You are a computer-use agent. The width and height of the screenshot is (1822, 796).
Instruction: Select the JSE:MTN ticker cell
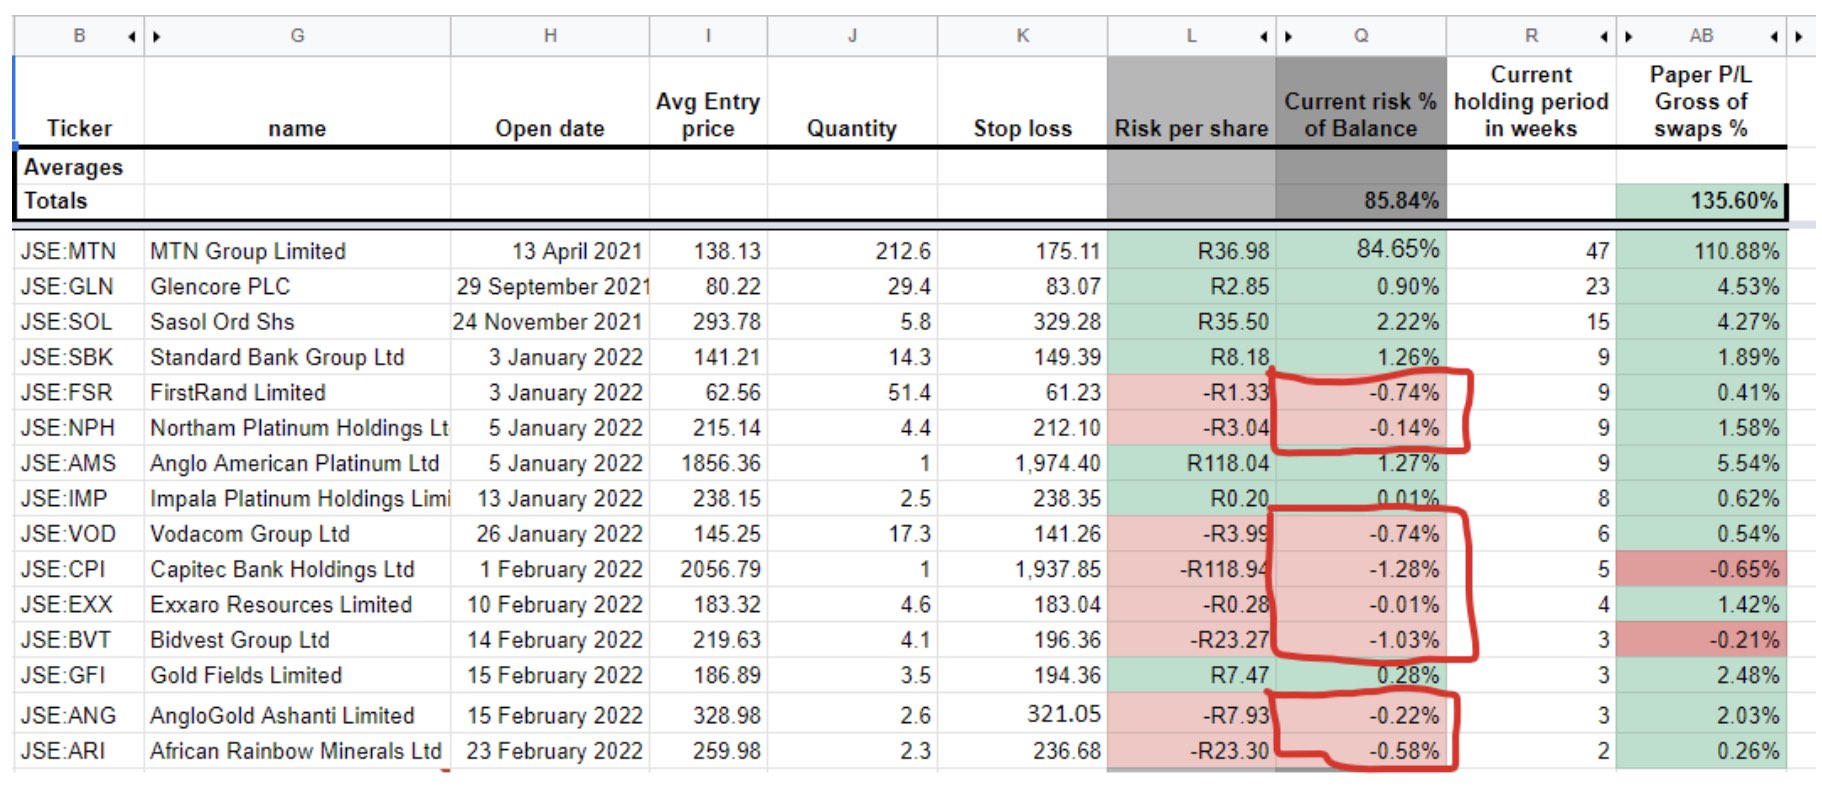click(x=79, y=251)
